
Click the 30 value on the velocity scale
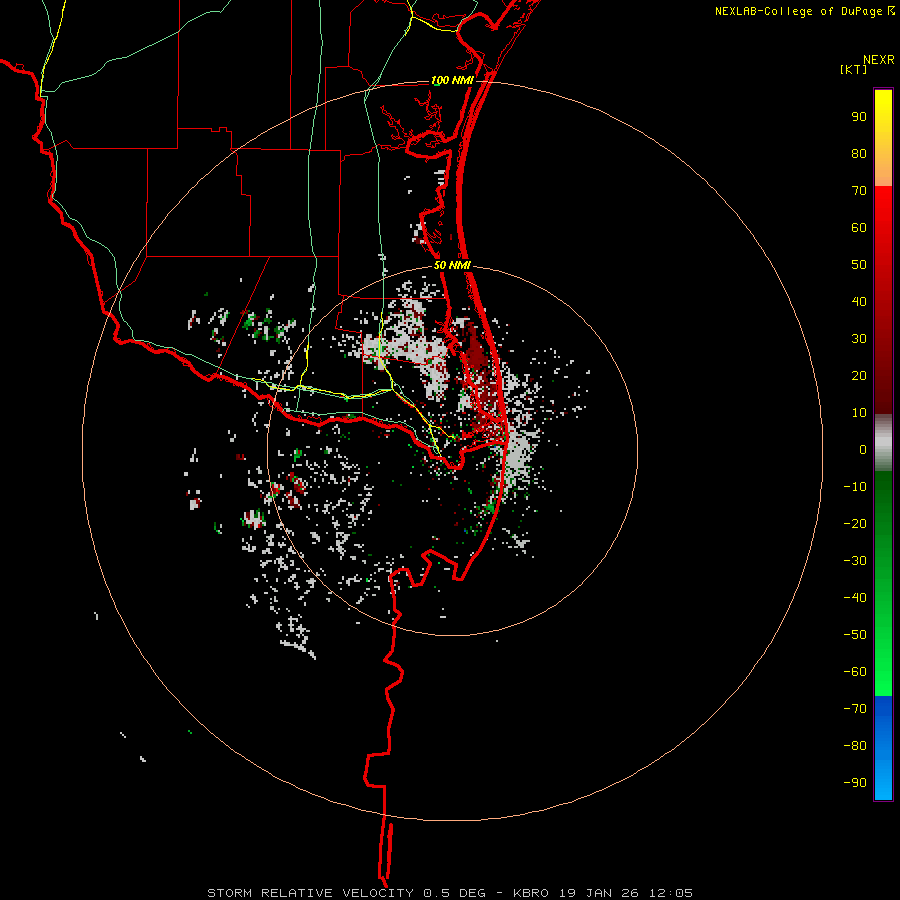click(x=859, y=339)
